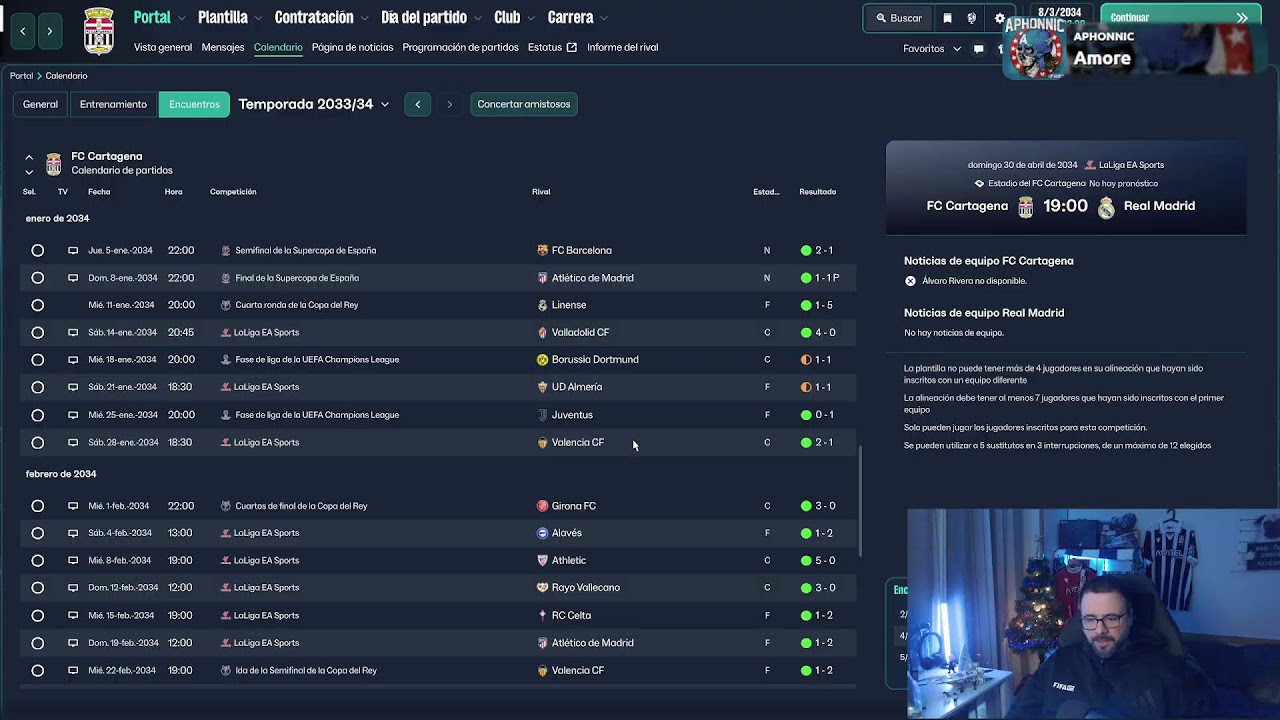
Task: Click the Borussia Dortmund badge icon
Action: click(x=542, y=360)
